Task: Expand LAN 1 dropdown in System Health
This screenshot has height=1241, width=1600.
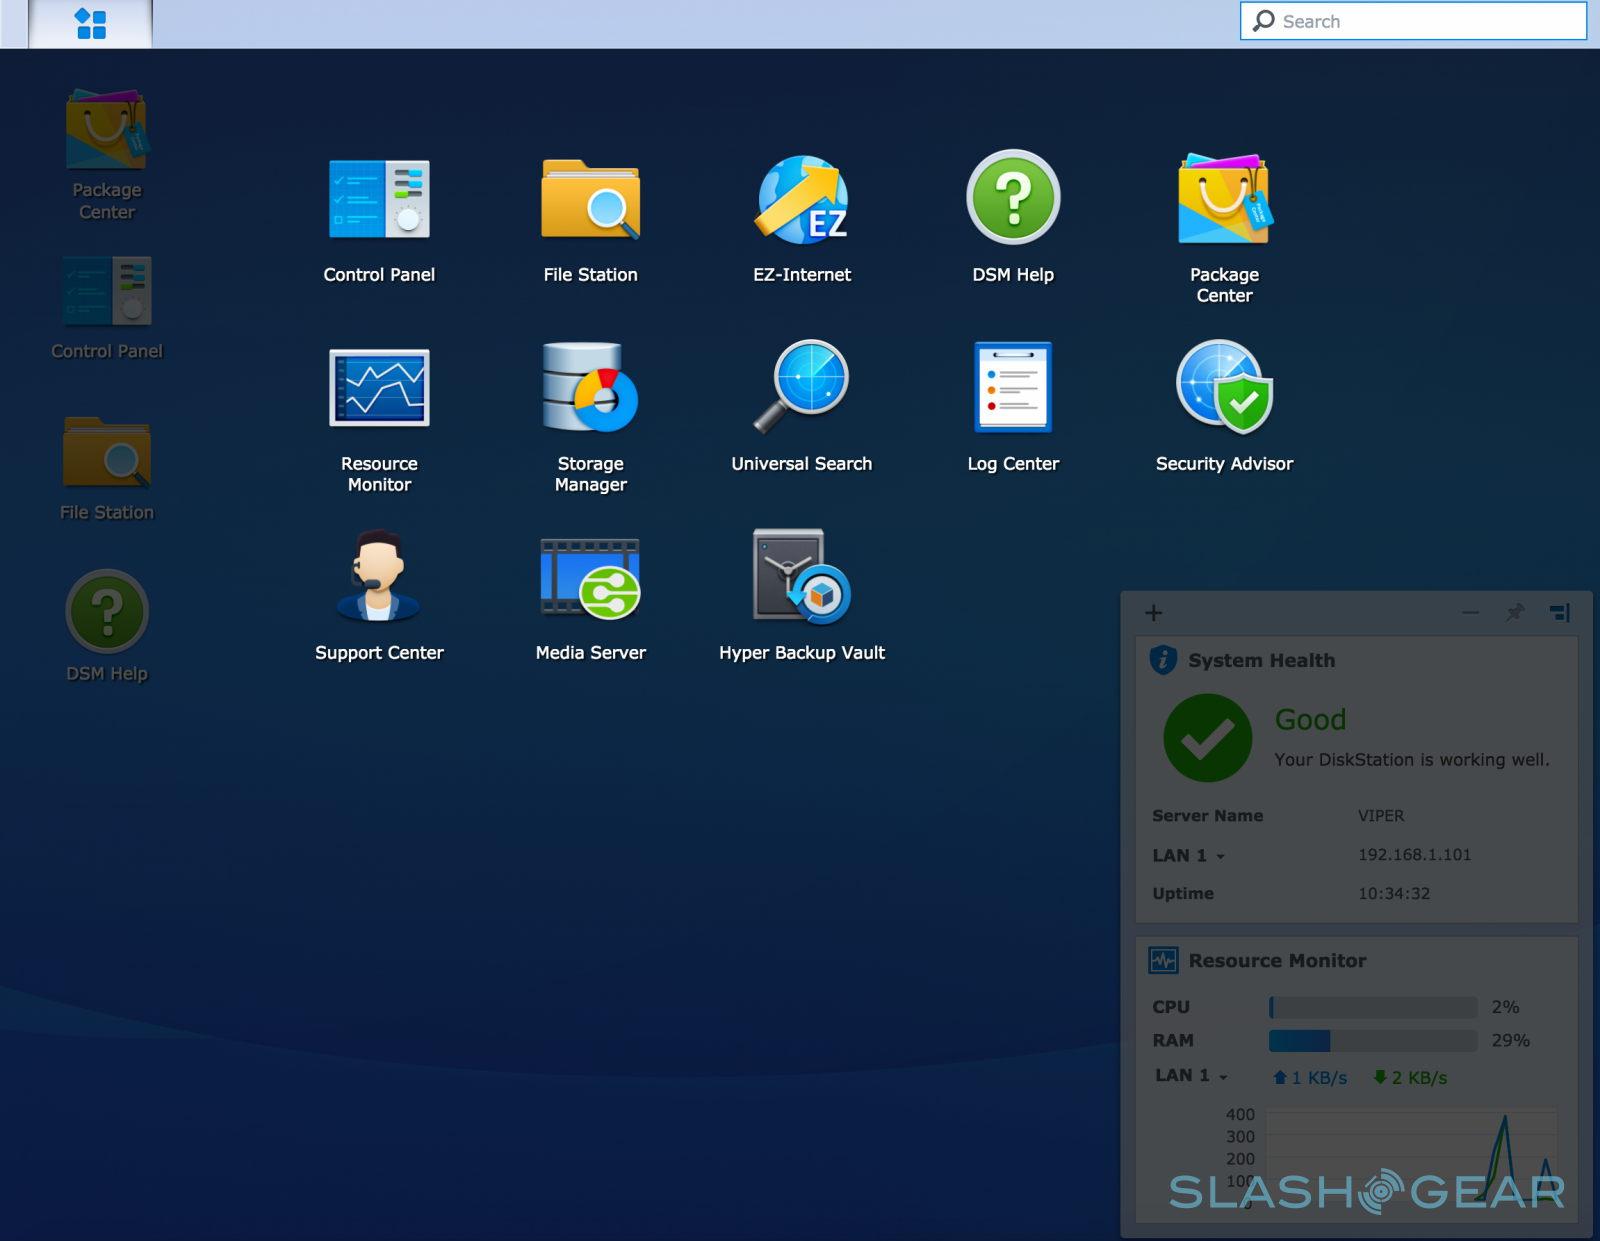Action: coord(1220,856)
